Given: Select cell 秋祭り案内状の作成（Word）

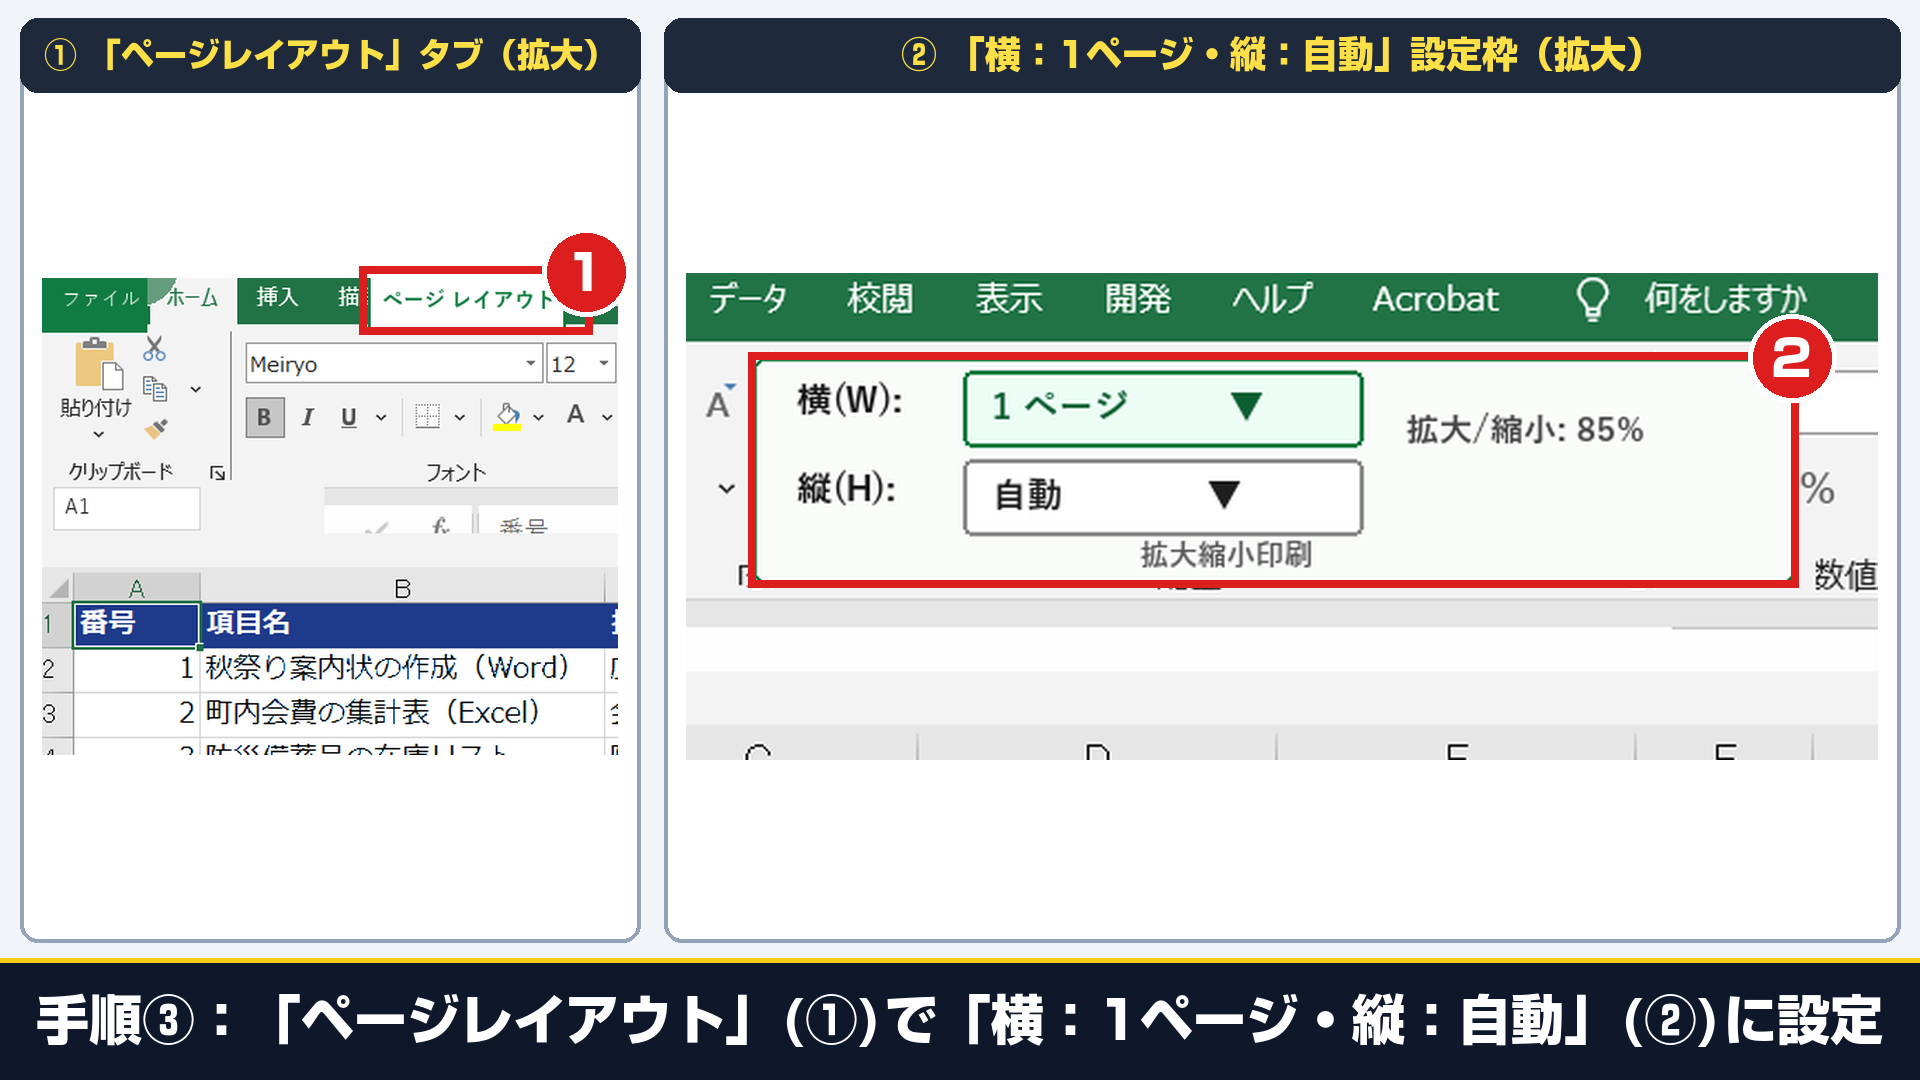Looking at the screenshot, I should (403, 668).
